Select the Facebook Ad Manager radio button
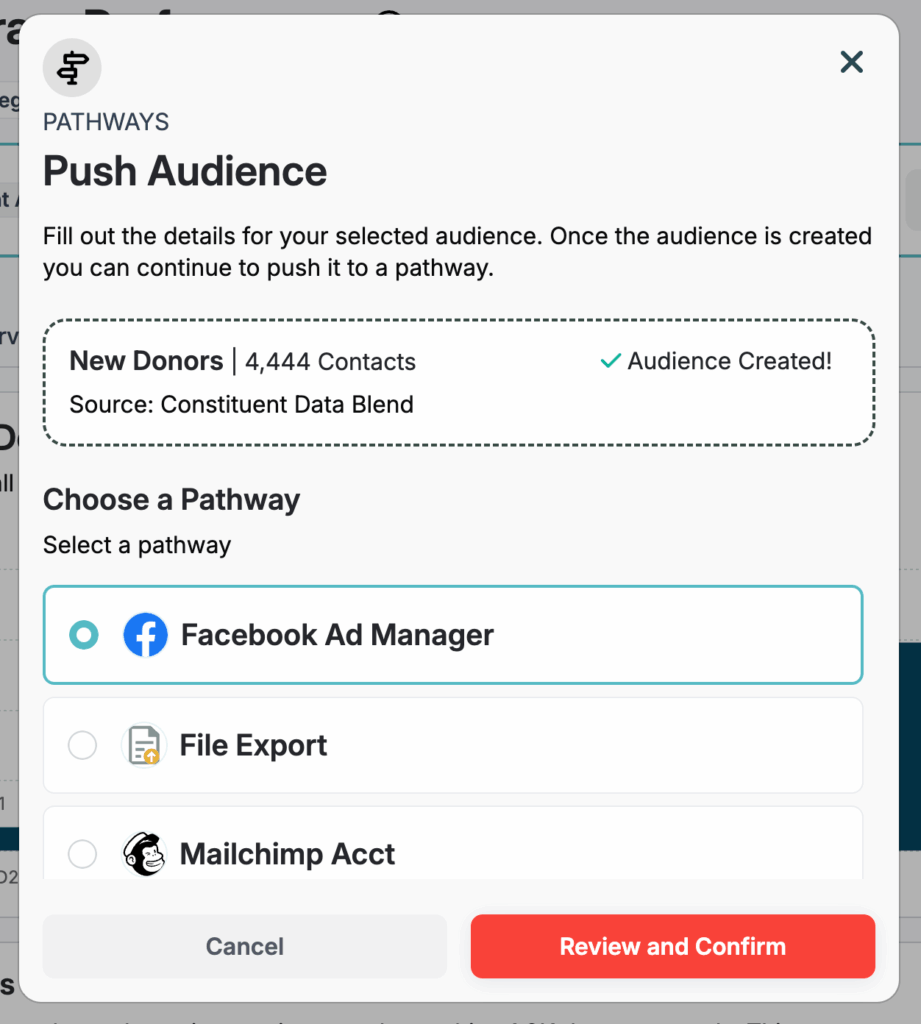Viewport: 921px width, 1024px height. pyautogui.click(x=84, y=635)
